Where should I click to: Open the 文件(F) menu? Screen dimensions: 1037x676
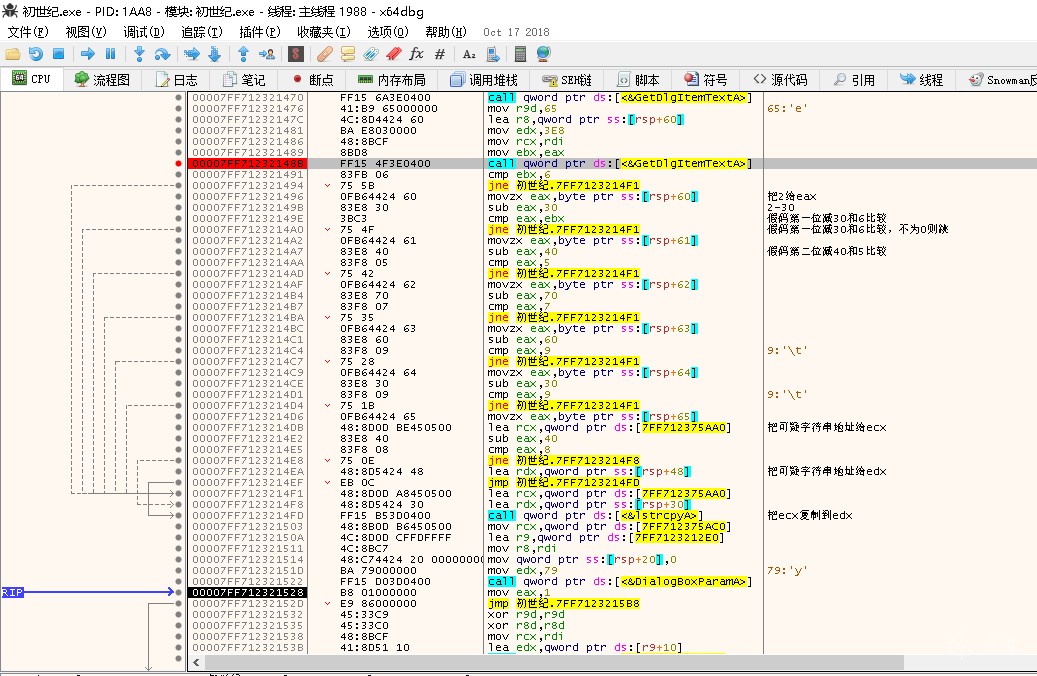[x=27, y=32]
